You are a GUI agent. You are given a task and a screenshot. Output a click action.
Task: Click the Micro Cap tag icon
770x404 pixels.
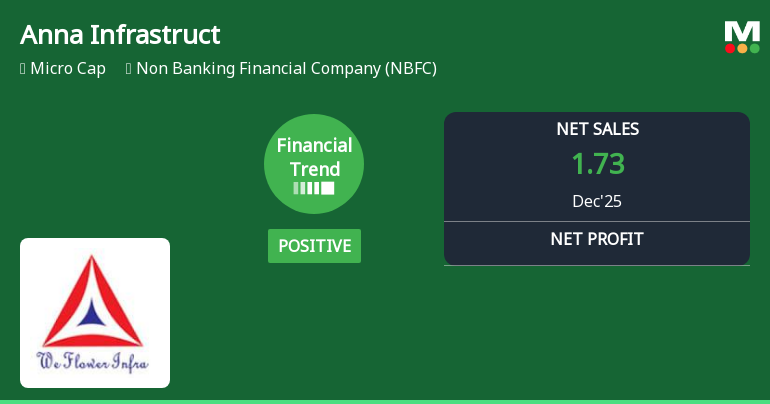(x=23, y=69)
